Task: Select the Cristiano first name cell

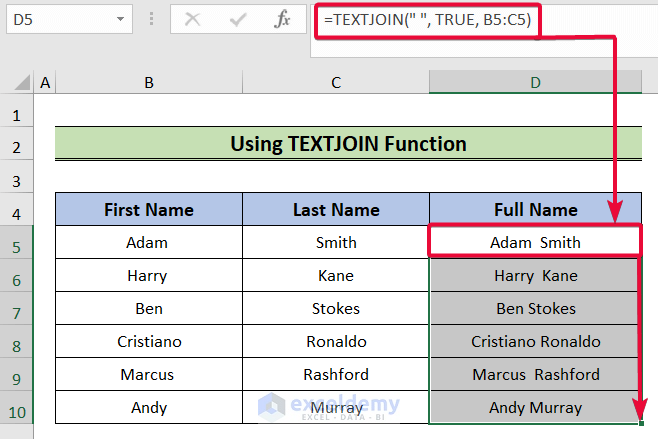Action: point(148,342)
